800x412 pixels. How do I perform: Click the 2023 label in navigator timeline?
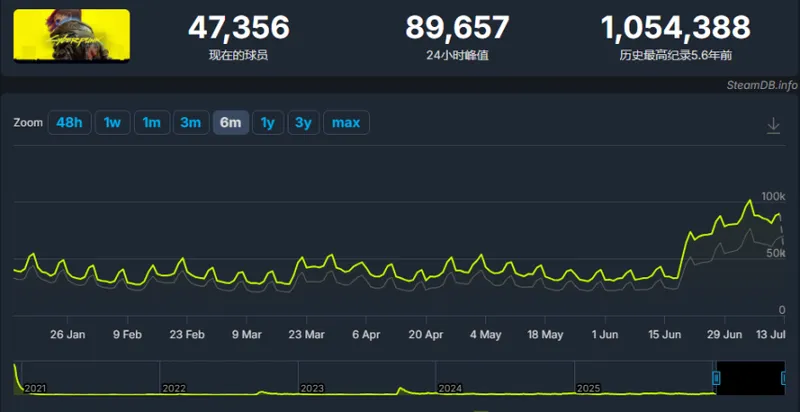(x=312, y=389)
